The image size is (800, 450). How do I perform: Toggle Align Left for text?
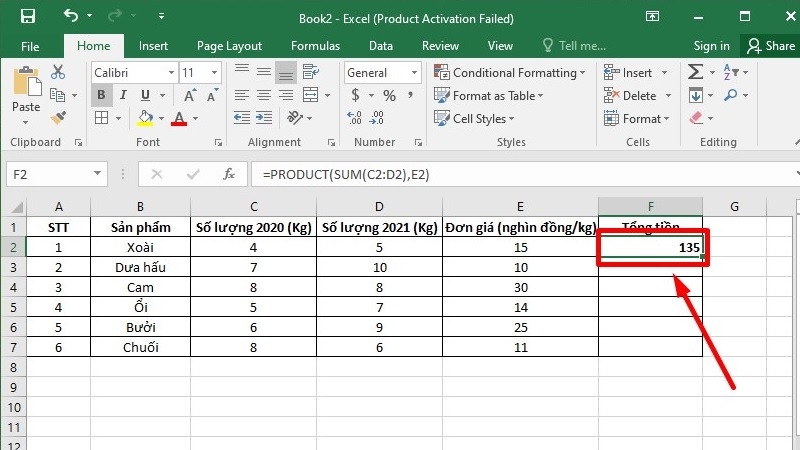(242, 95)
